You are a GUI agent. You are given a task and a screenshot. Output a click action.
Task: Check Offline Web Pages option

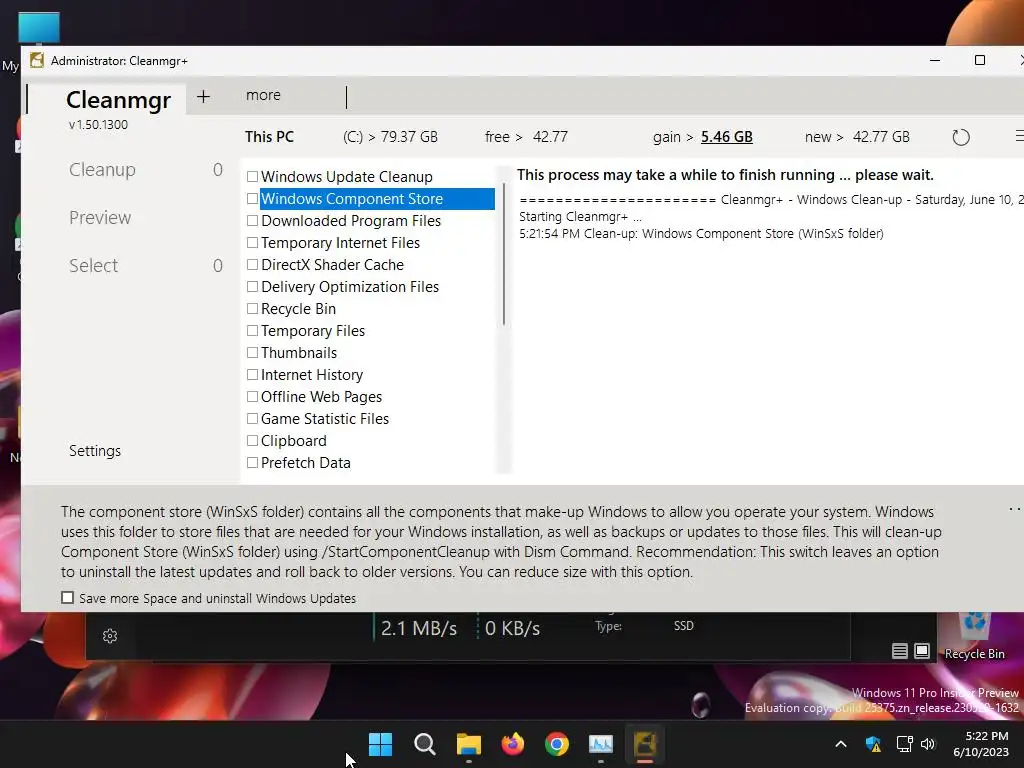point(252,396)
